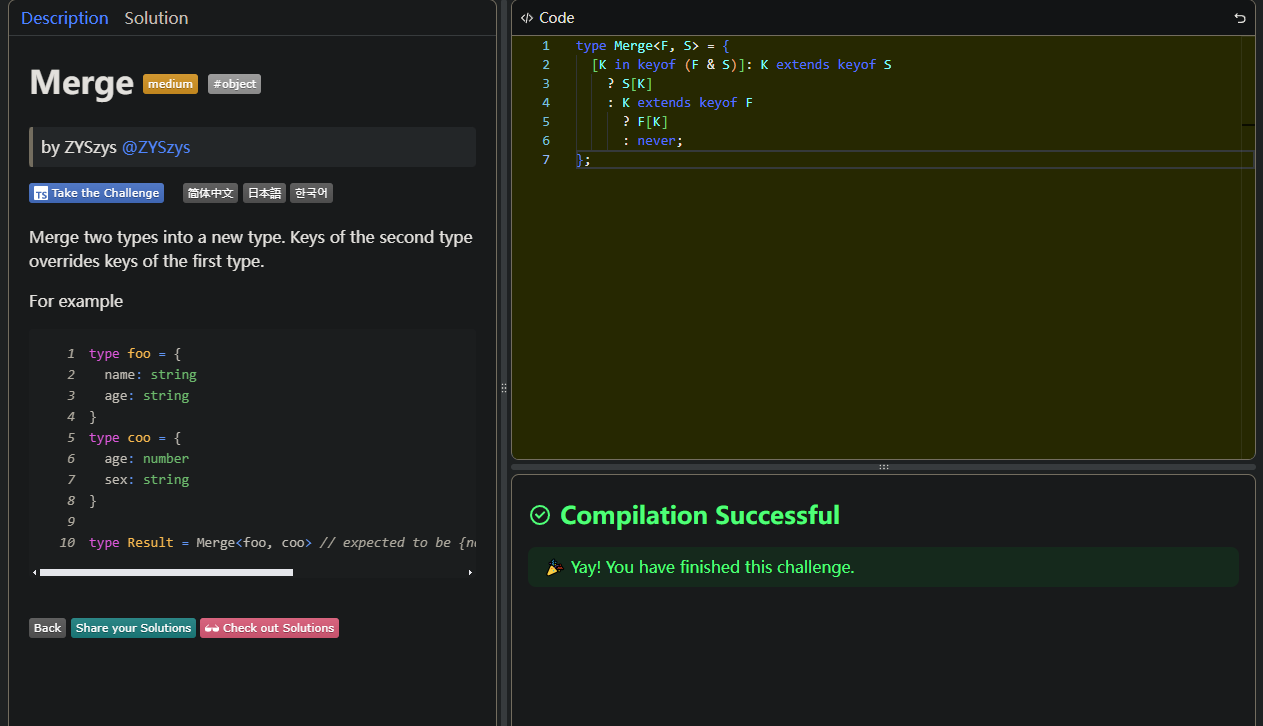1263x726 pixels.
Task: Click the vertical panel splitter handle
Action: click(x=504, y=388)
